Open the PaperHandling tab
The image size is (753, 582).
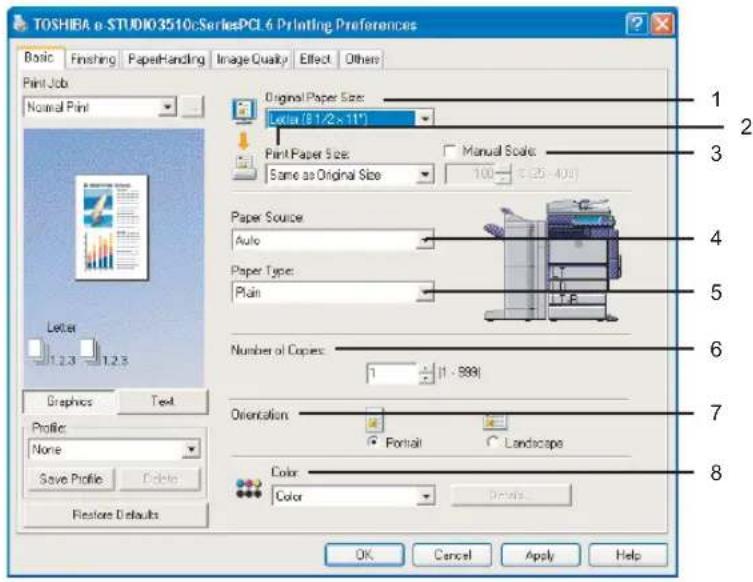pos(166,59)
